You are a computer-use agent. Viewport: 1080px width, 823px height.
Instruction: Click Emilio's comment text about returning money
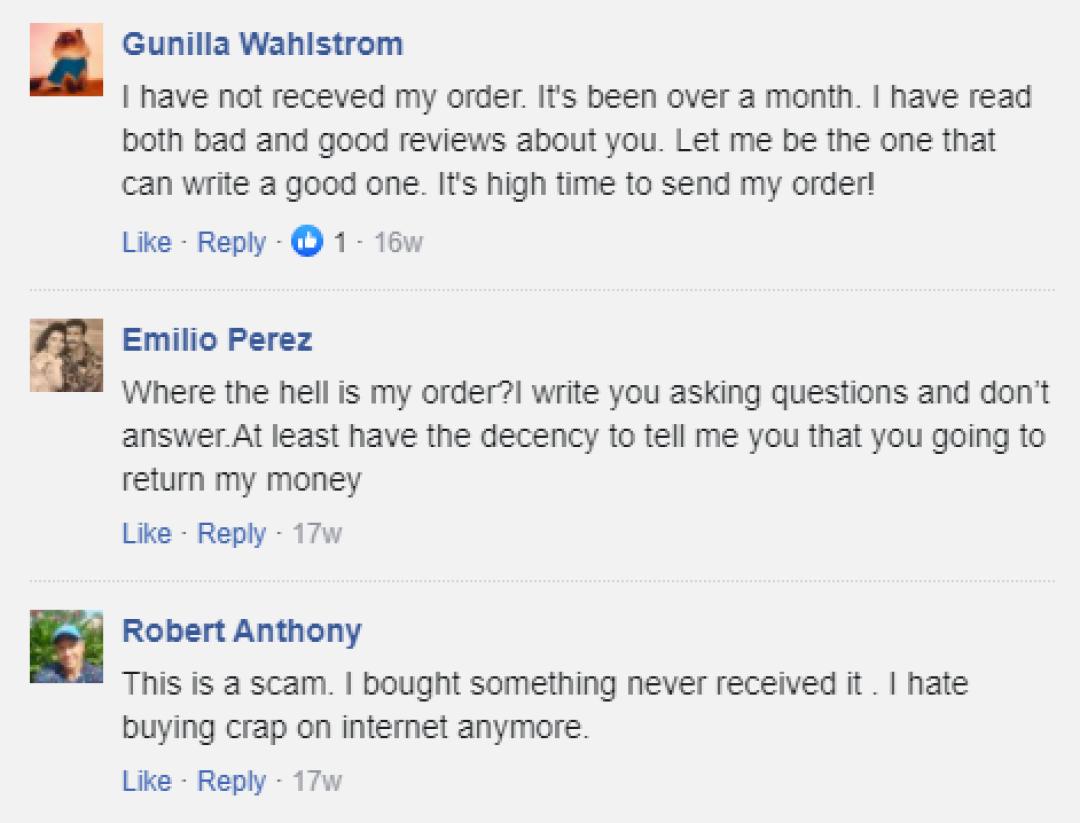[584, 437]
